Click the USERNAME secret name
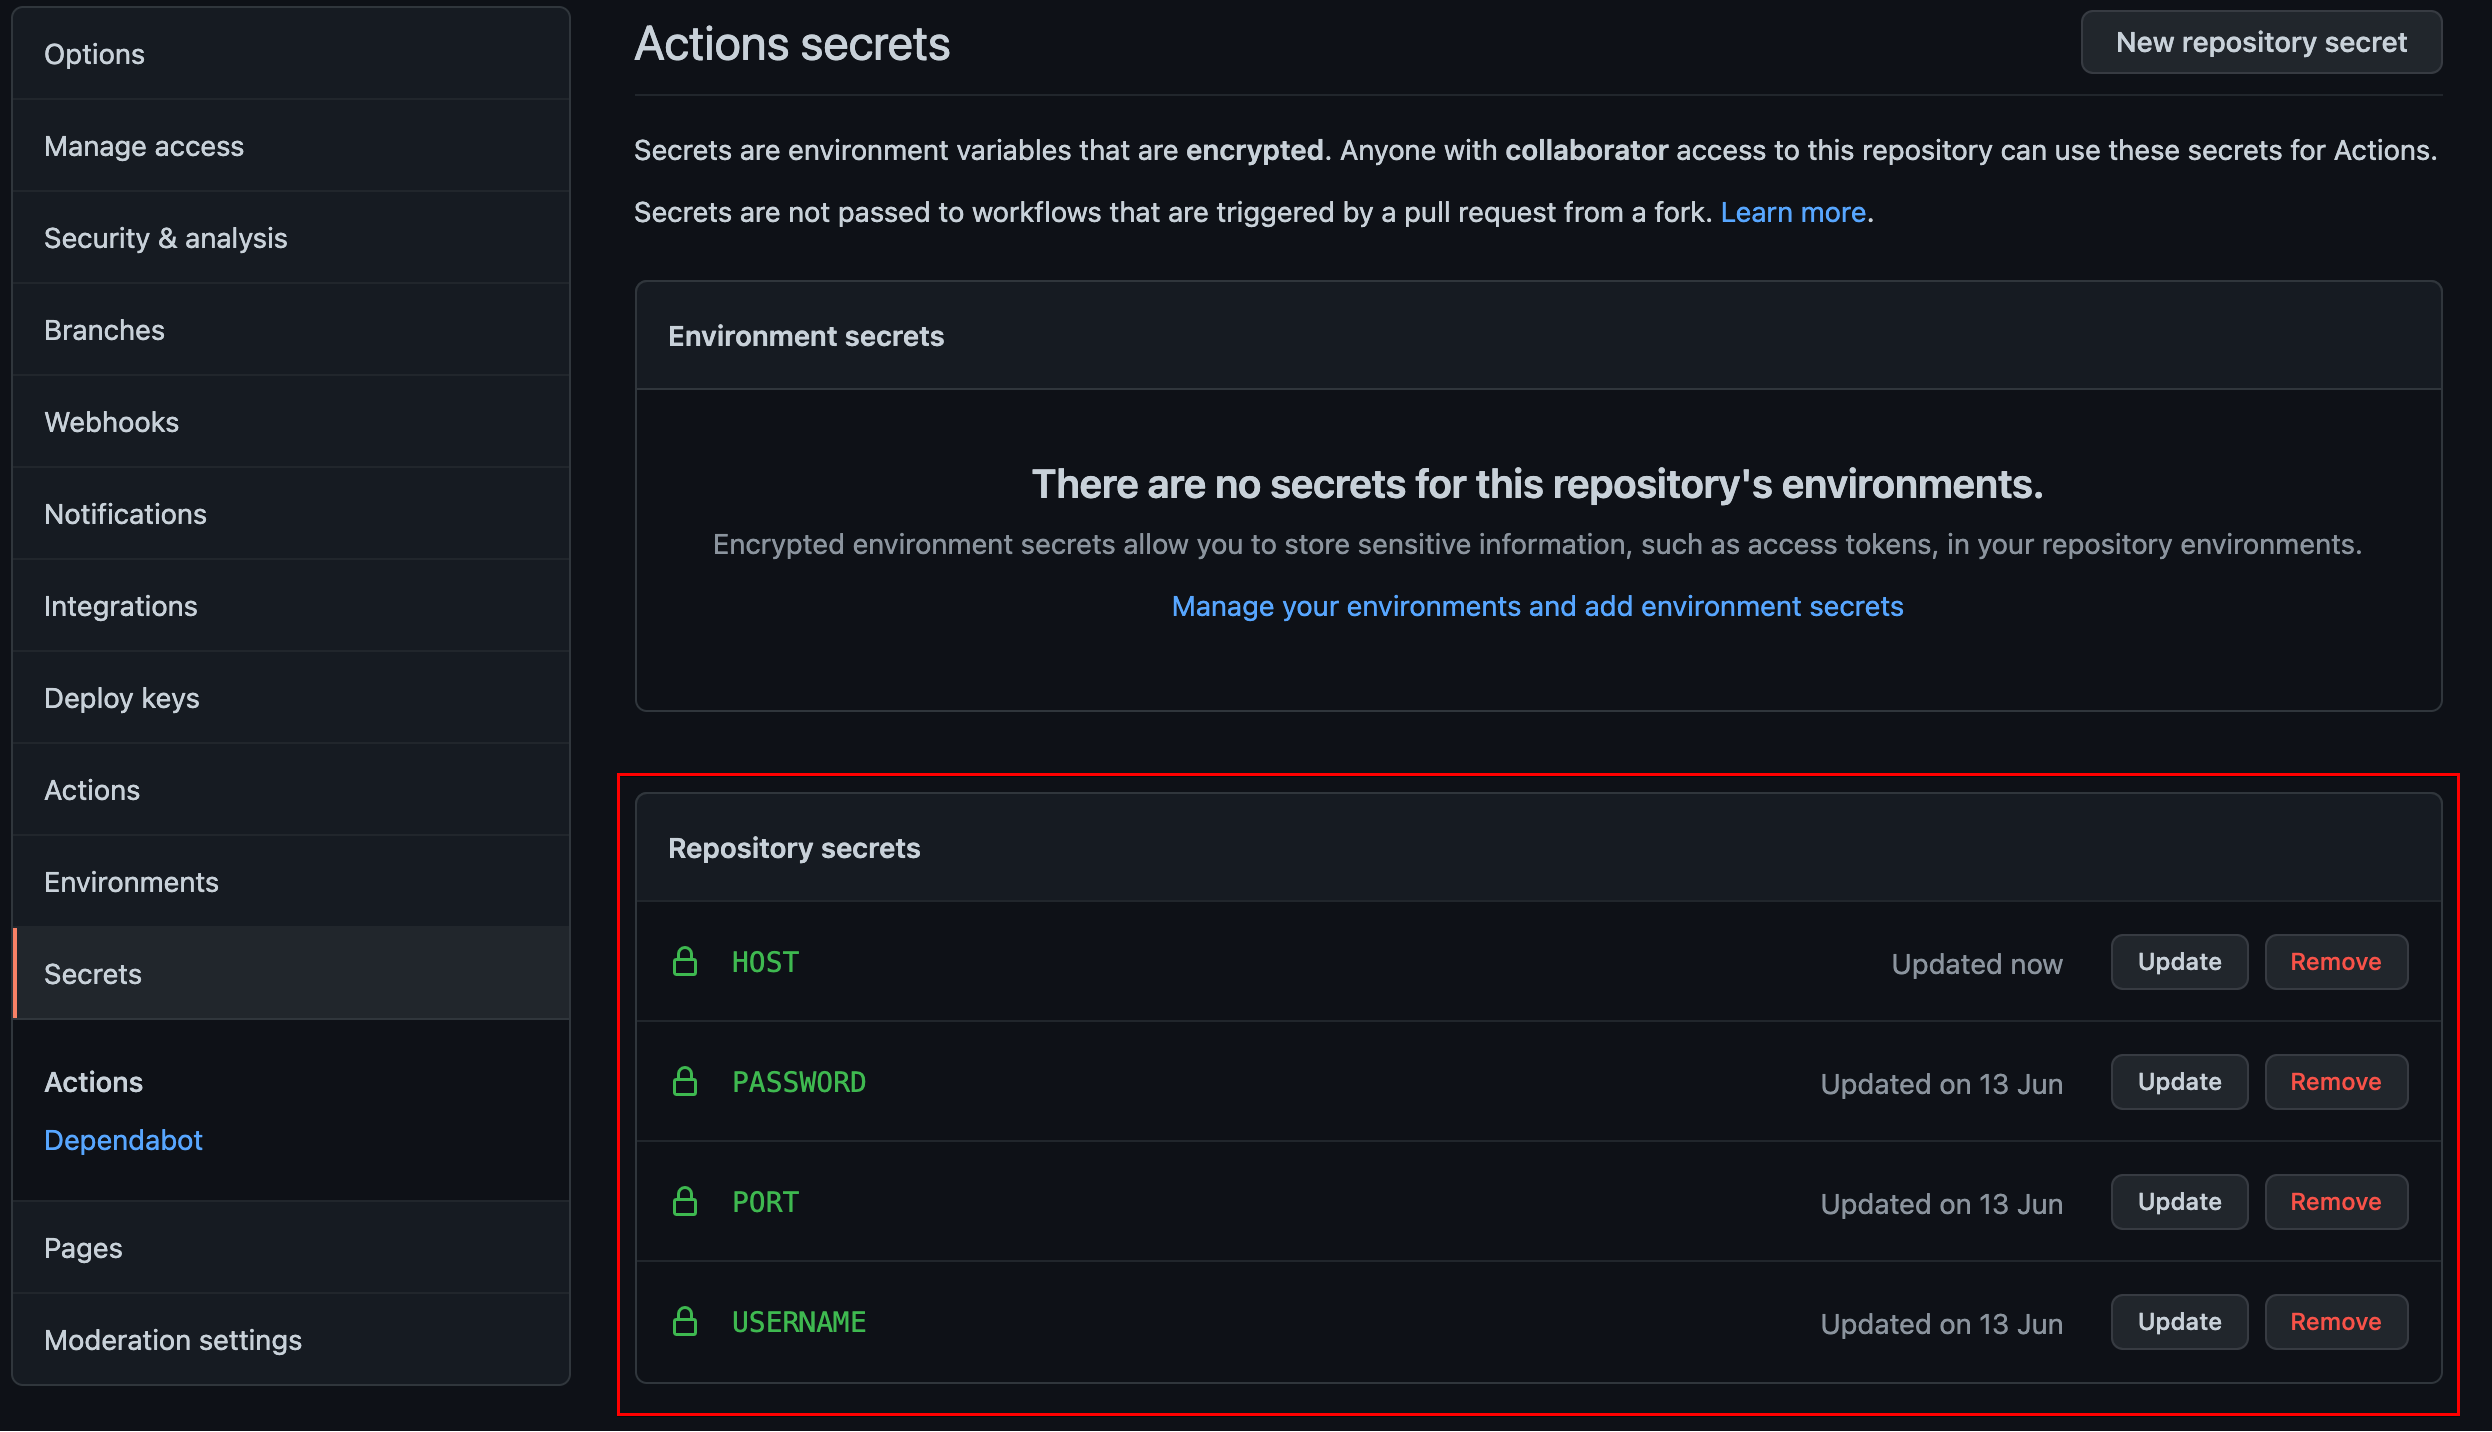 tap(799, 1322)
